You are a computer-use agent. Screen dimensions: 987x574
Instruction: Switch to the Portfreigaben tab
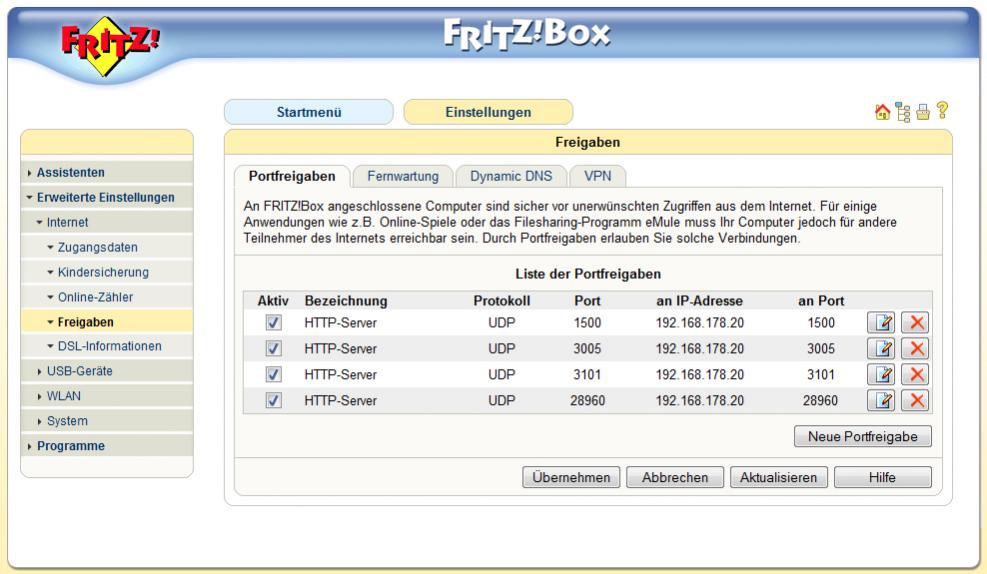(x=291, y=176)
